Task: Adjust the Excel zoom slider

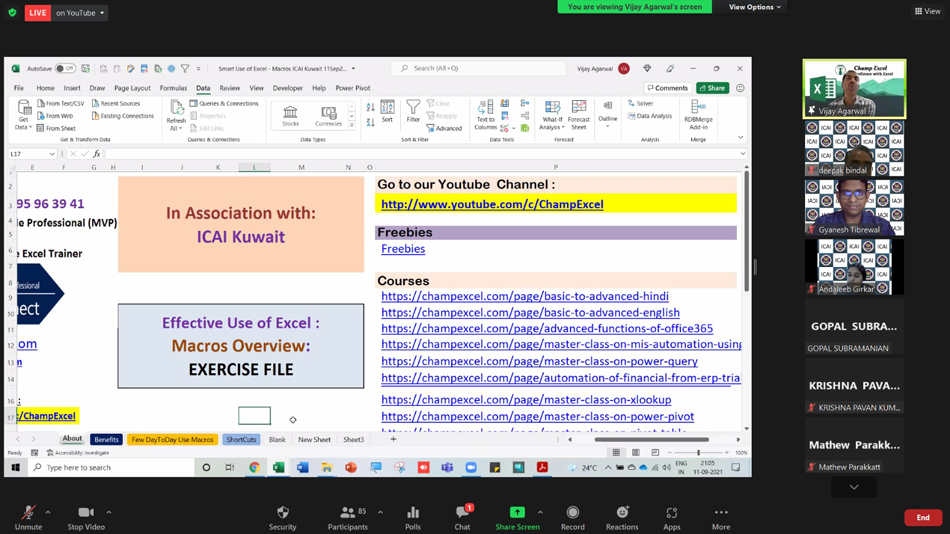Action: pyautogui.click(x=698, y=452)
